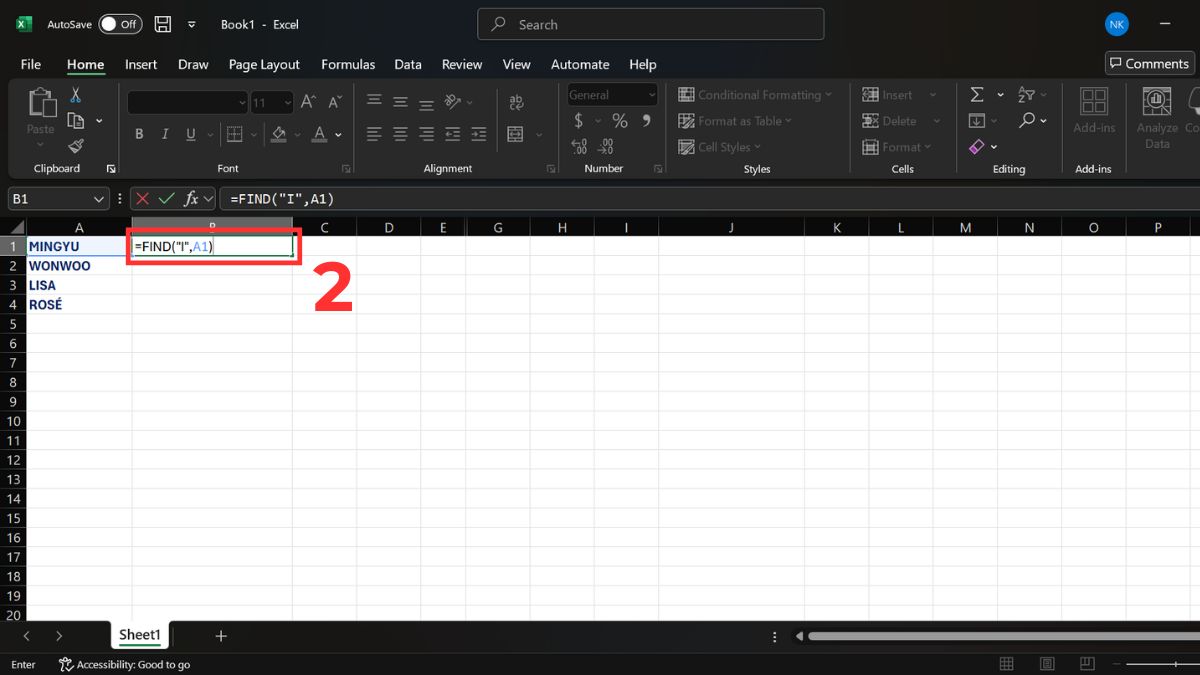Open the Wrap Text icon

click(517, 101)
